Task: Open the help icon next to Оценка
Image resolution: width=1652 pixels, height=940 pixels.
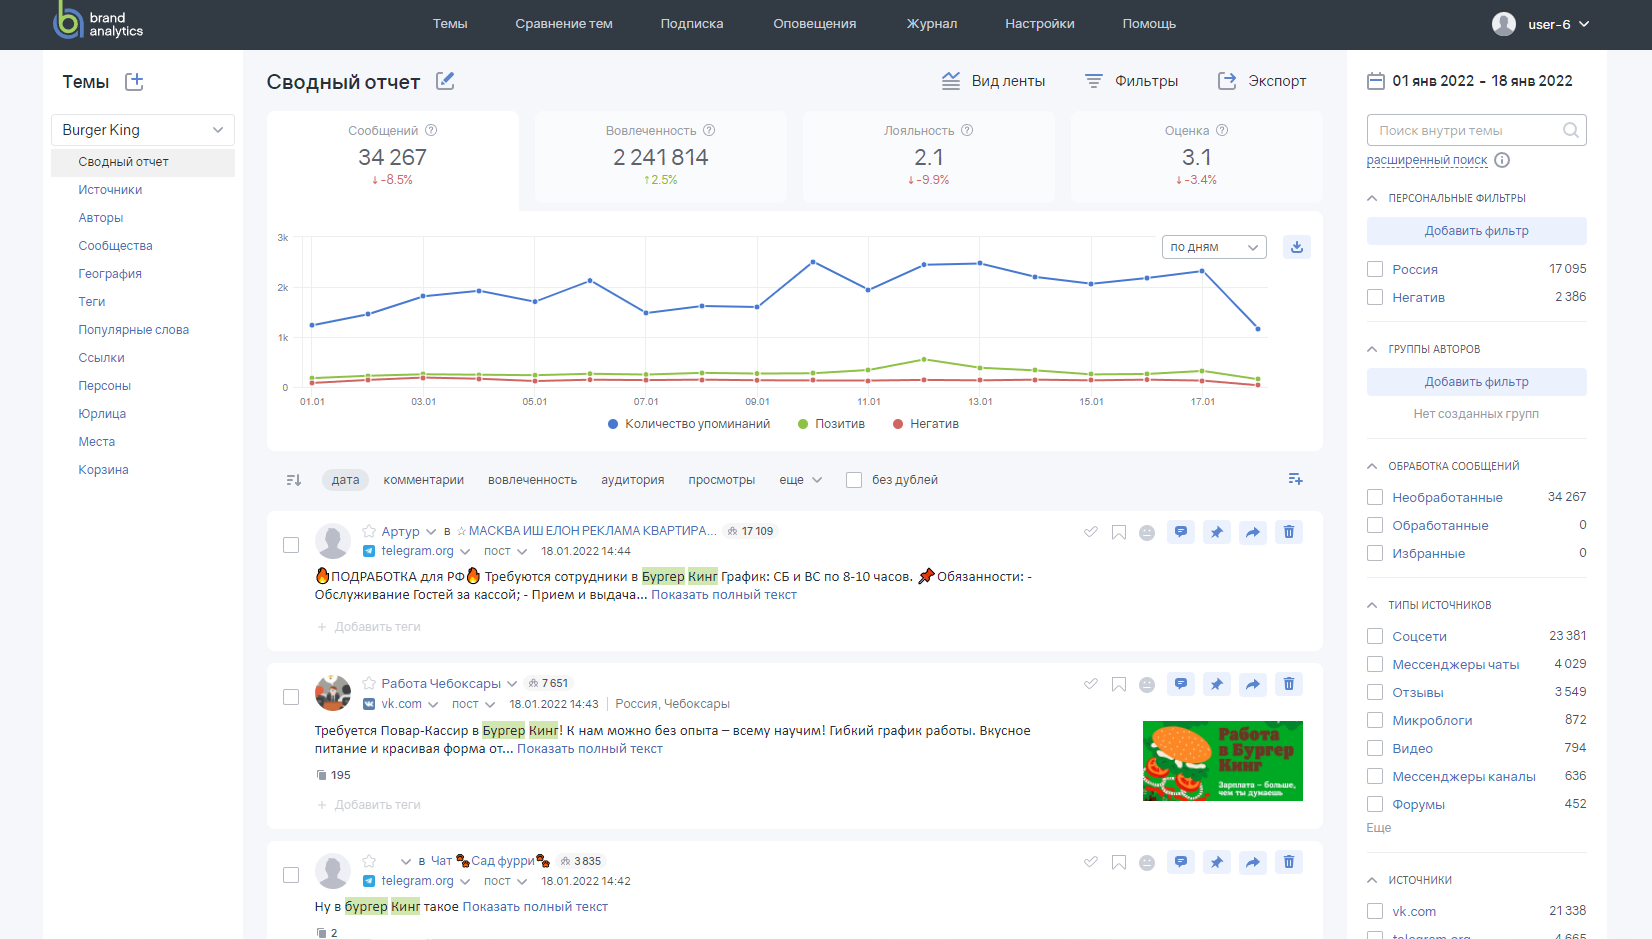Action: click(1222, 130)
